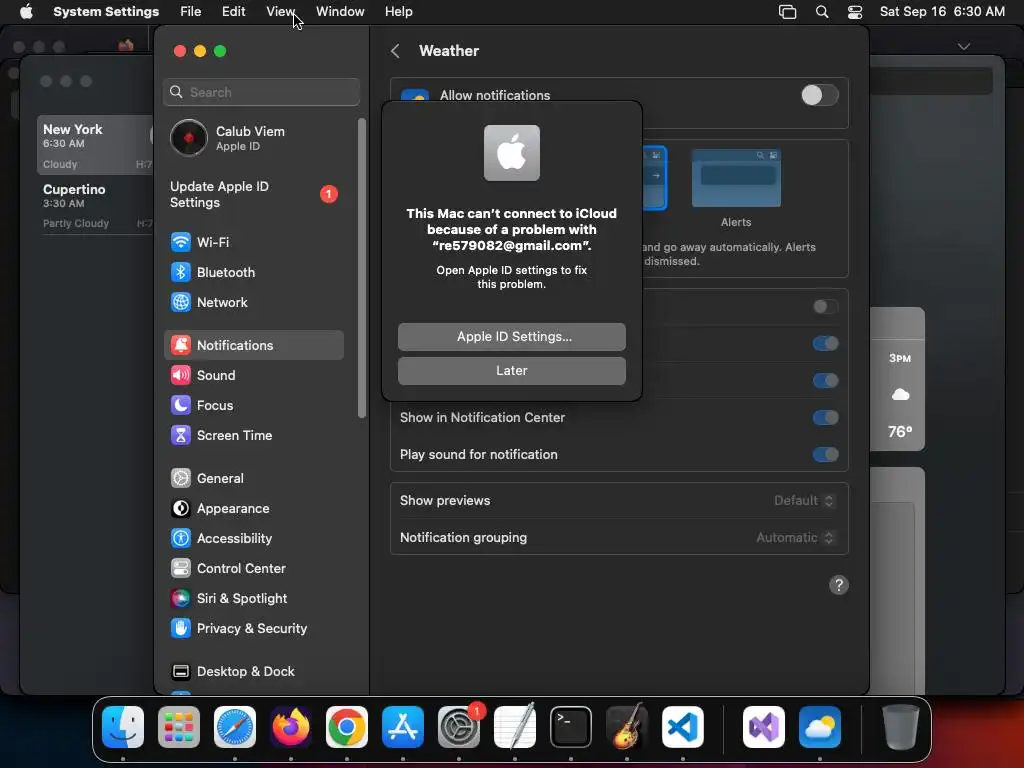Click Finder icon in the Dock
The width and height of the screenshot is (1024, 768).
point(123,727)
